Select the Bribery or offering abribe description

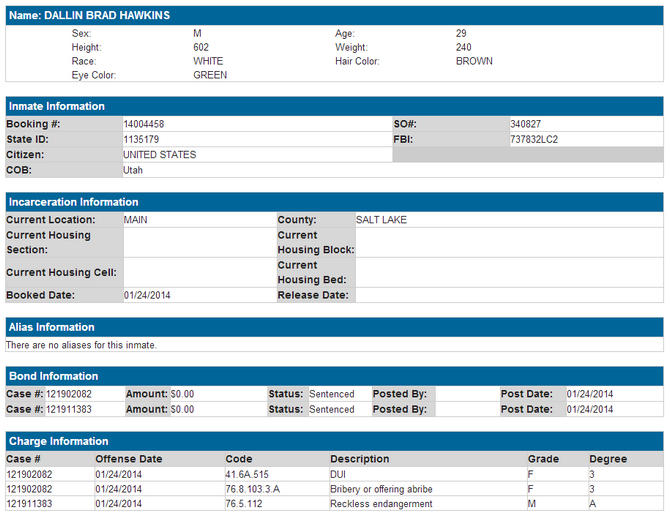click(x=381, y=489)
